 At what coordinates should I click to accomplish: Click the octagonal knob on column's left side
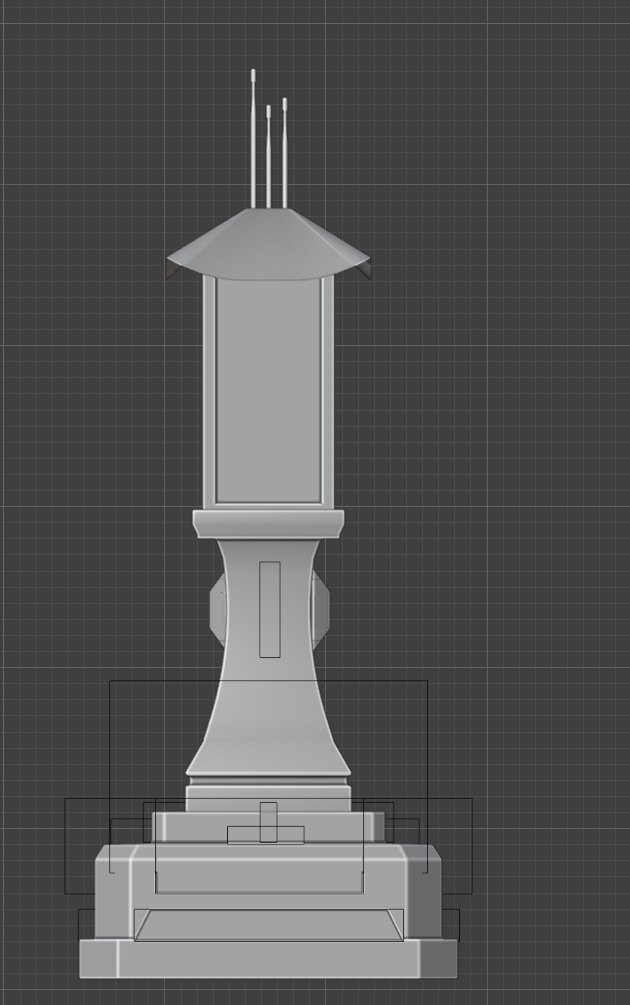(x=217, y=608)
